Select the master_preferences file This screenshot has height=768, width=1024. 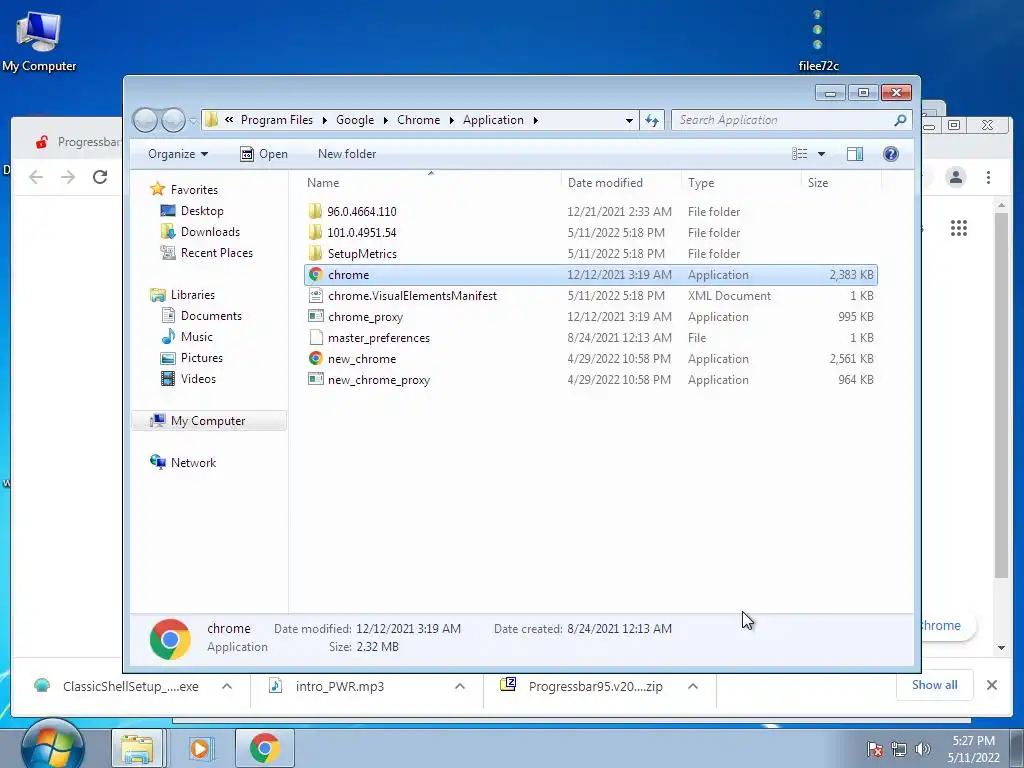pos(590,338)
